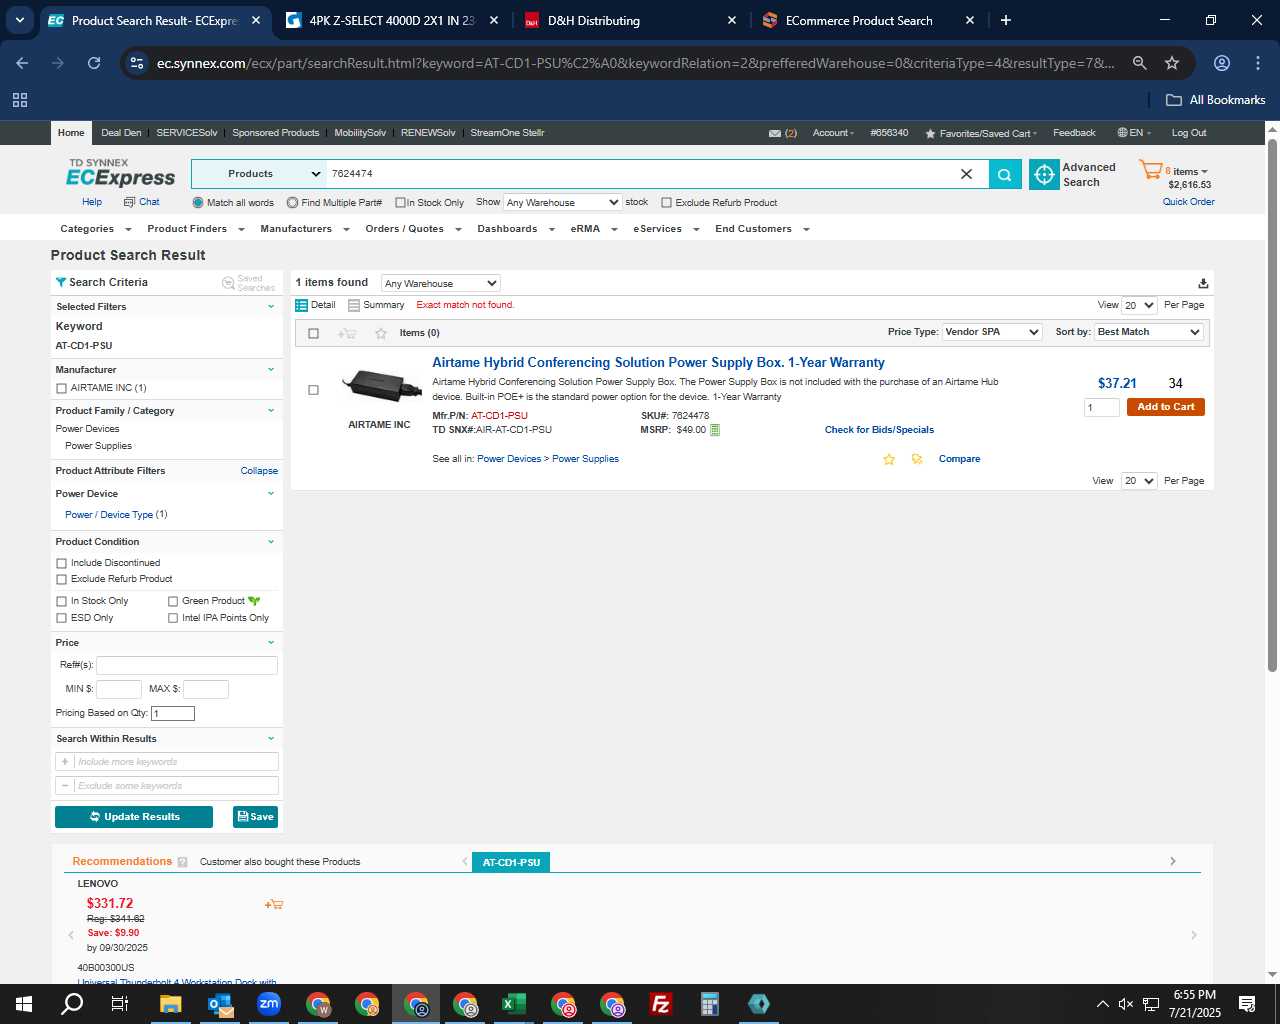Switch to Detail view icon

pyautogui.click(x=301, y=305)
